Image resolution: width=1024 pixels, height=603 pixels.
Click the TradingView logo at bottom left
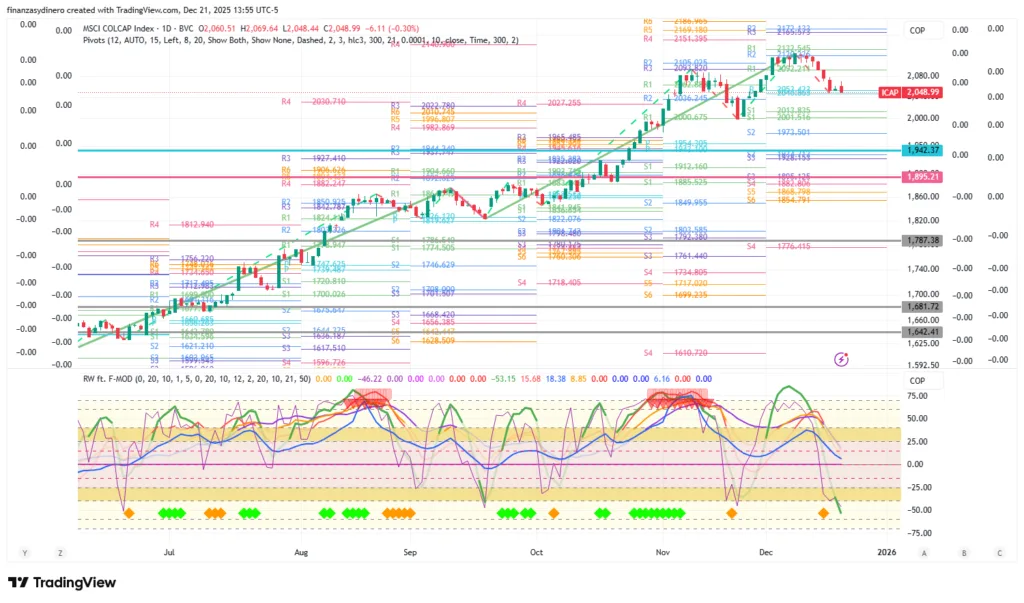coord(61,583)
